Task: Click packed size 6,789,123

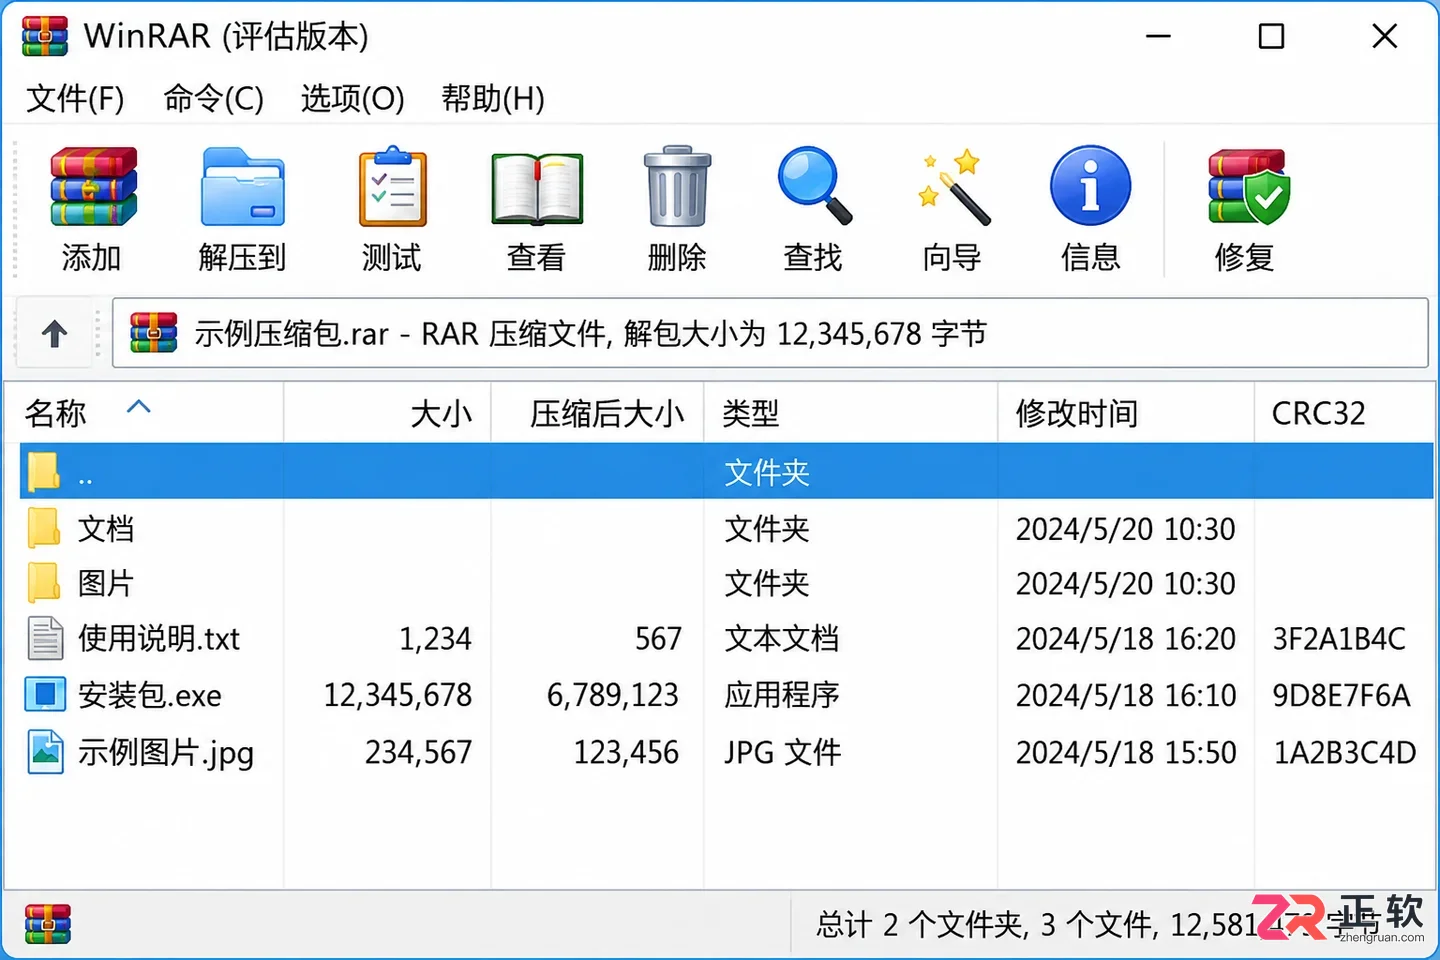Action: click(613, 695)
